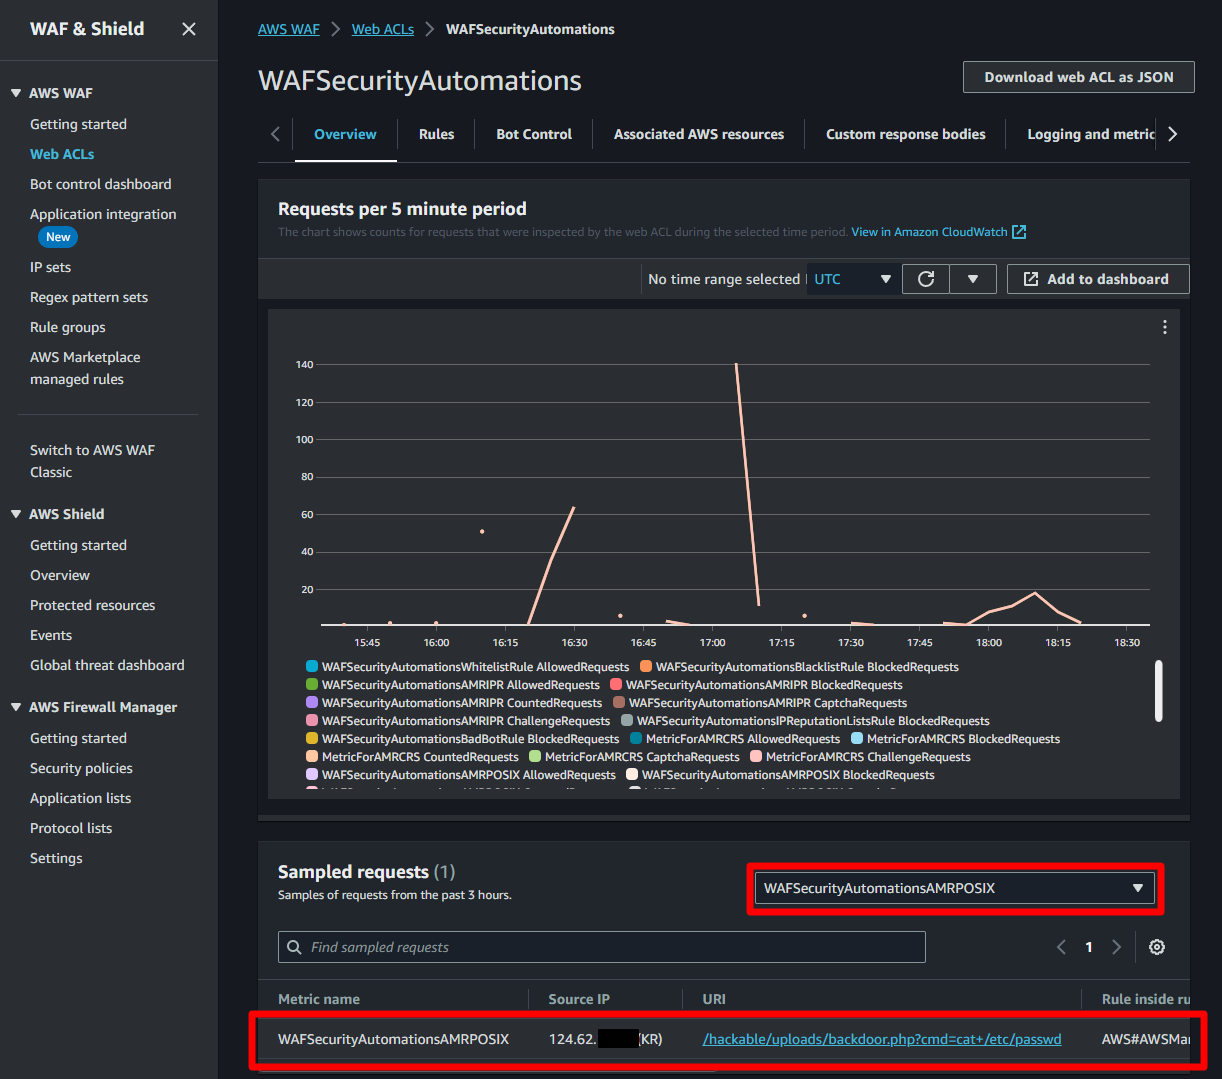Open Protected resources under AWS Shield
The height and width of the screenshot is (1079, 1222).
click(x=92, y=605)
